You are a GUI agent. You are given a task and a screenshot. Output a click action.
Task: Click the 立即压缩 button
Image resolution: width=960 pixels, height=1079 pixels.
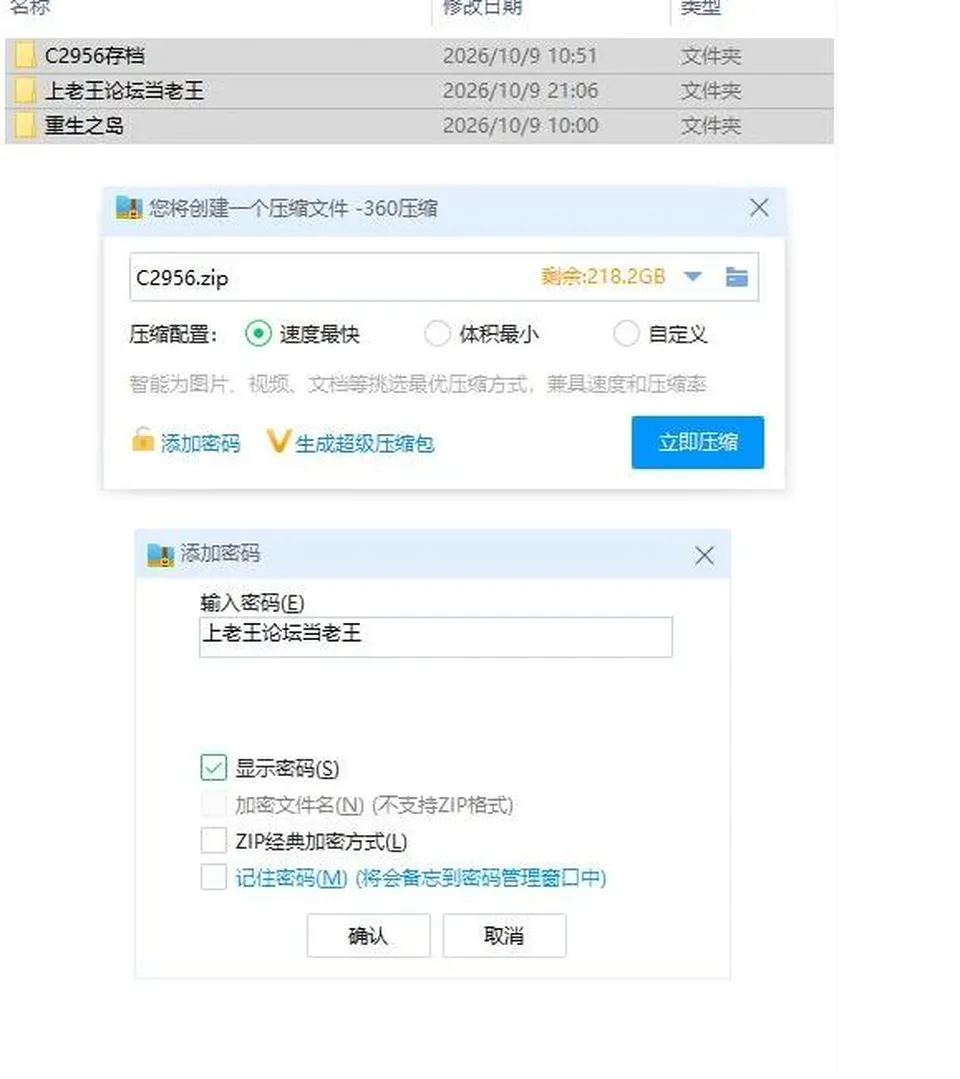pos(698,442)
